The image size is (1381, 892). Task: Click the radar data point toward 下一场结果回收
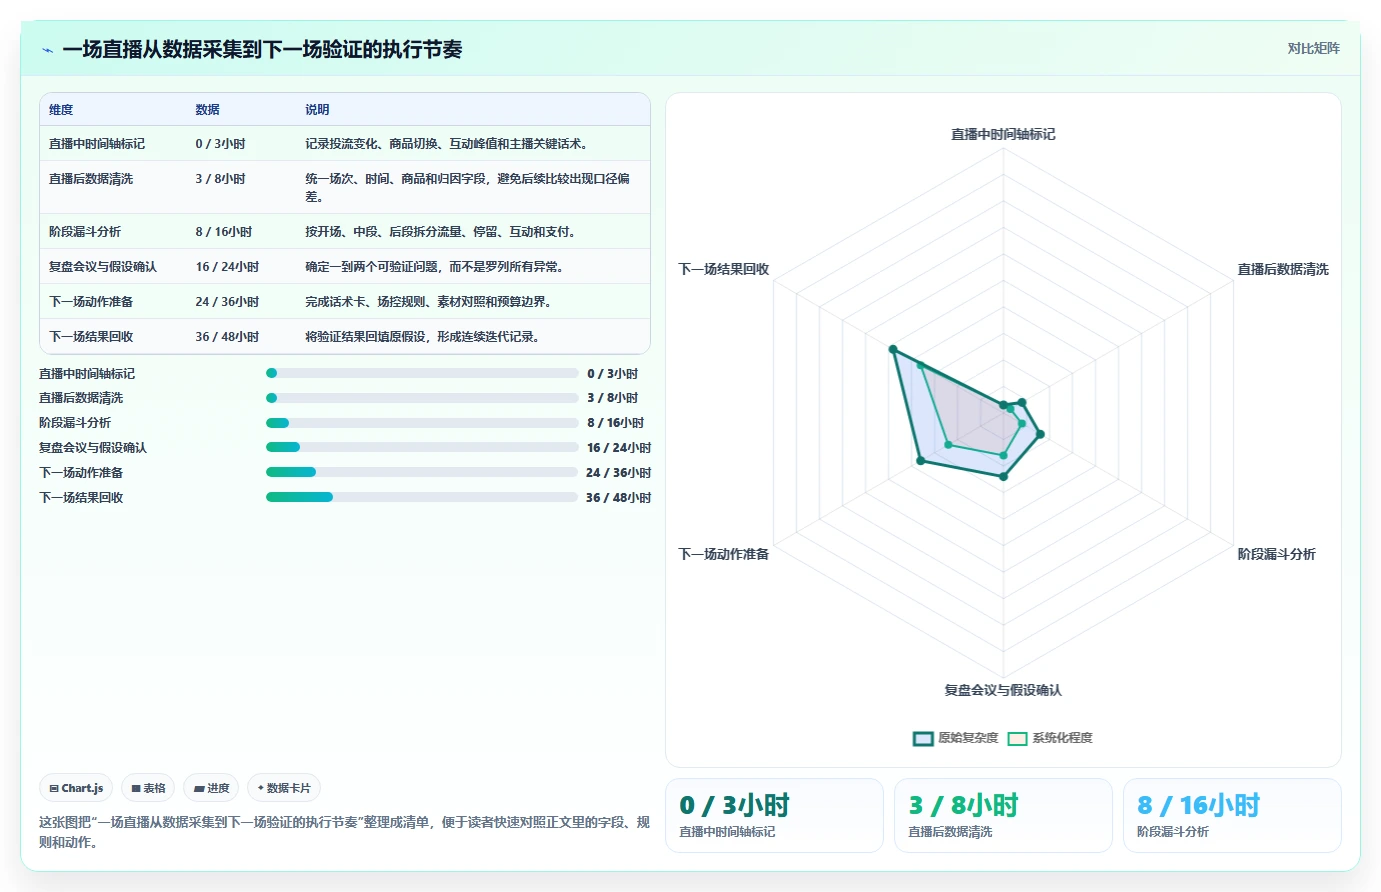pyautogui.click(x=893, y=350)
